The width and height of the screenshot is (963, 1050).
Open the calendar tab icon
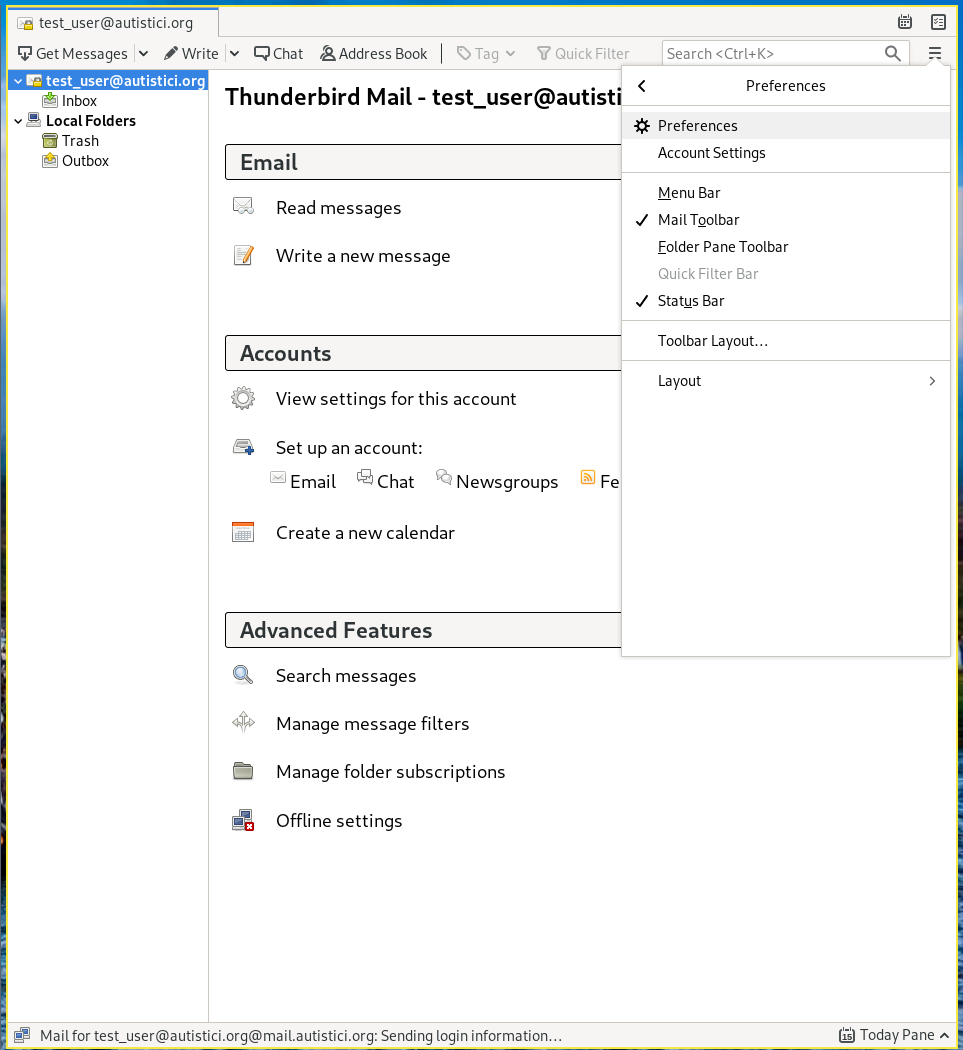905,22
